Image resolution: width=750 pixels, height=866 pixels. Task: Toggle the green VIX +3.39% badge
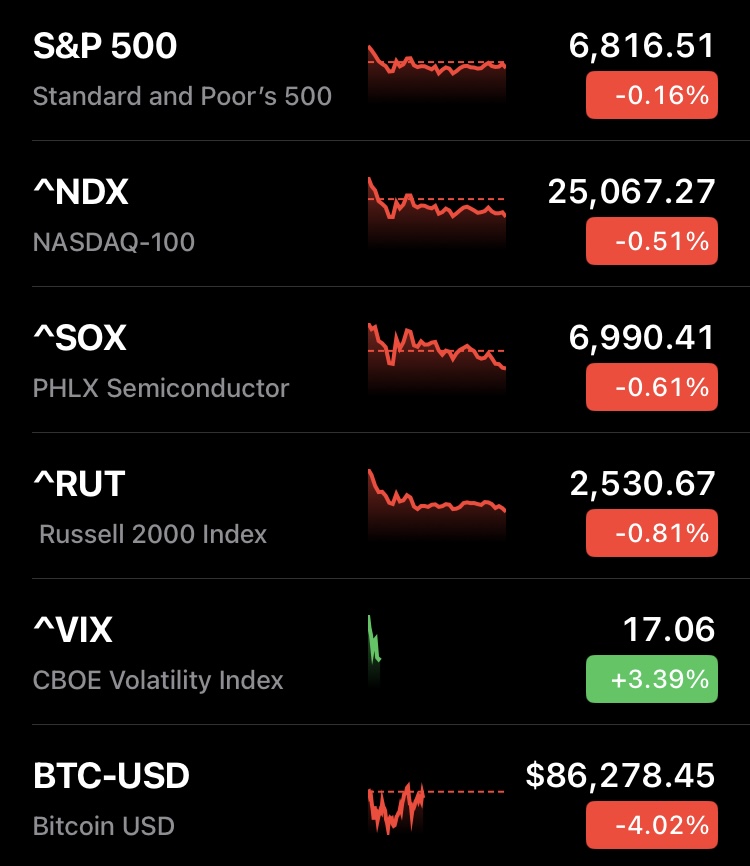(x=651, y=679)
